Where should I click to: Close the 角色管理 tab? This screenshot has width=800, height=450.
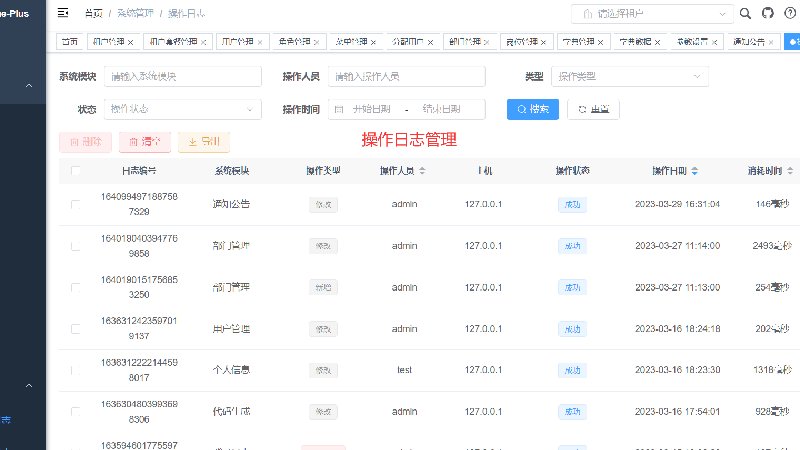[316, 42]
